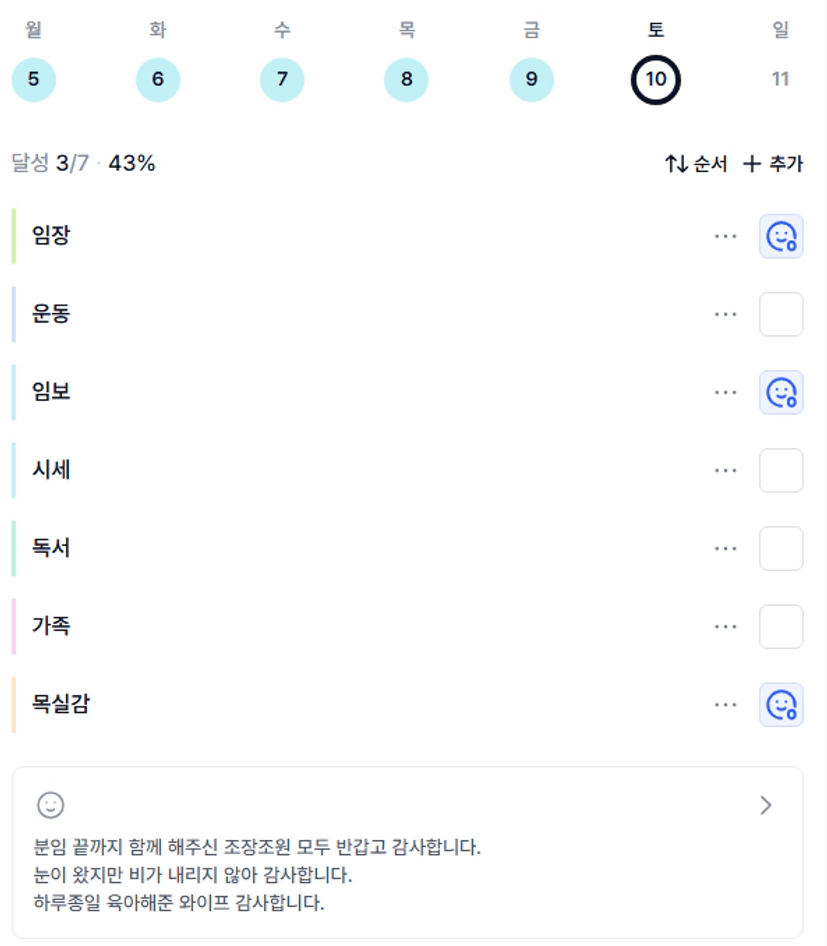Check the 시세 habit checkbox
Image resolution: width=827 pixels, height=946 pixels.
[x=781, y=470]
